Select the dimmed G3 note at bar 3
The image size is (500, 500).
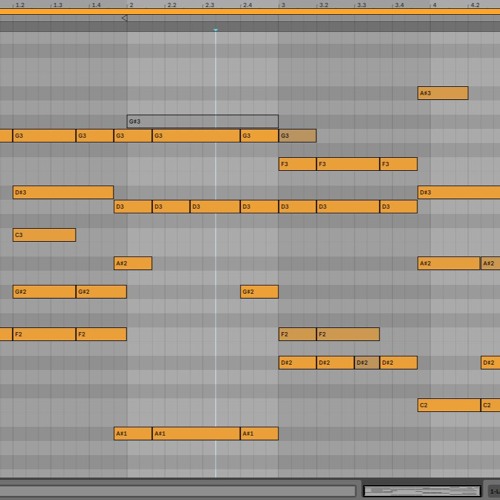pos(297,136)
